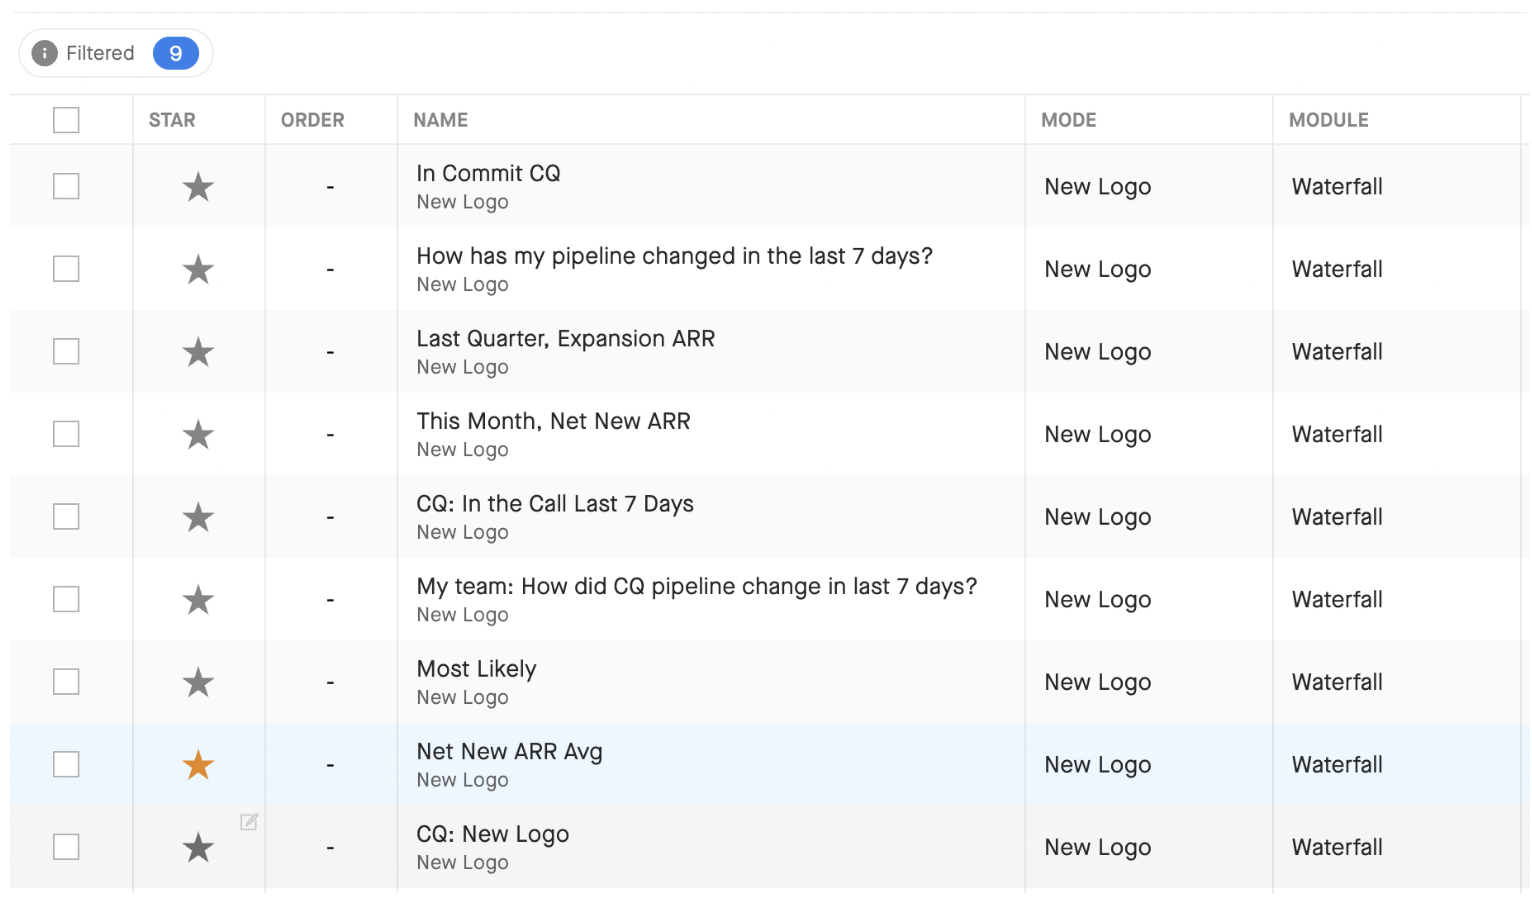Open the 'CQ: New Logo' view name

(x=492, y=834)
